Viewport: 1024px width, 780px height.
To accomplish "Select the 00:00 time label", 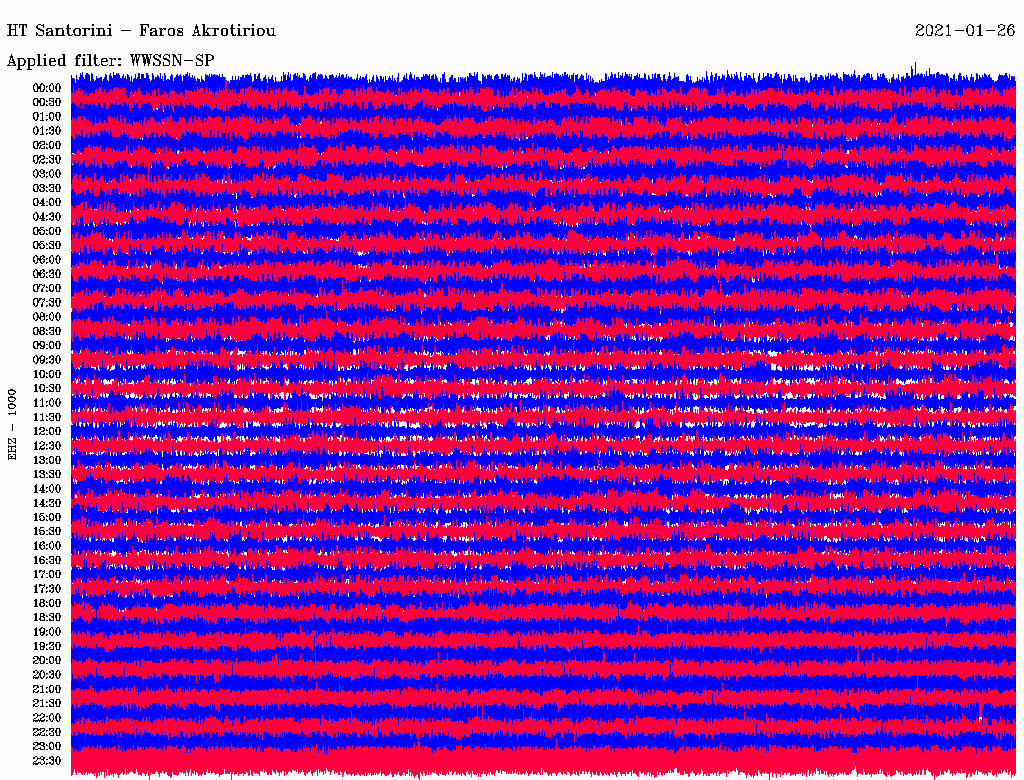I will (47, 88).
